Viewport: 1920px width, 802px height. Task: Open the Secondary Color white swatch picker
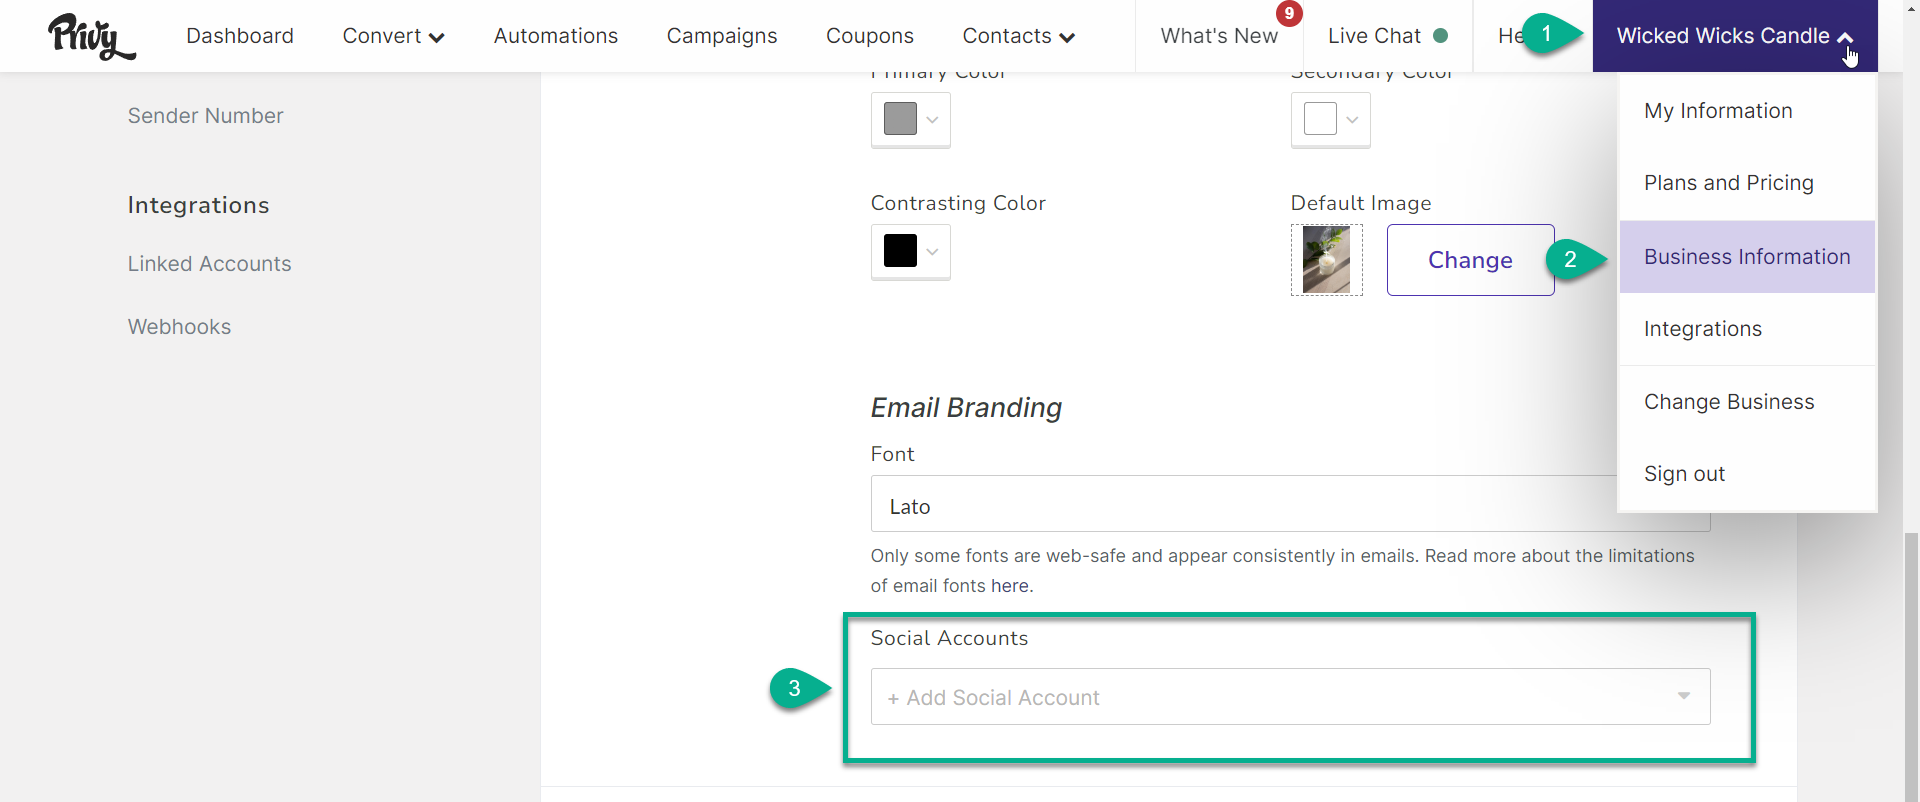[1330, 119]
